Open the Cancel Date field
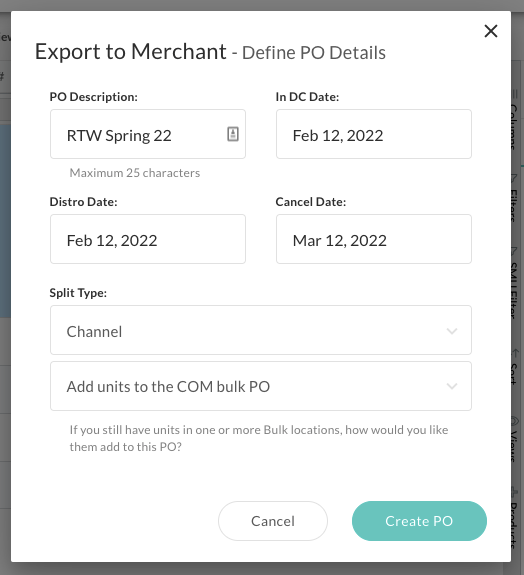 (x=374, y=239)
